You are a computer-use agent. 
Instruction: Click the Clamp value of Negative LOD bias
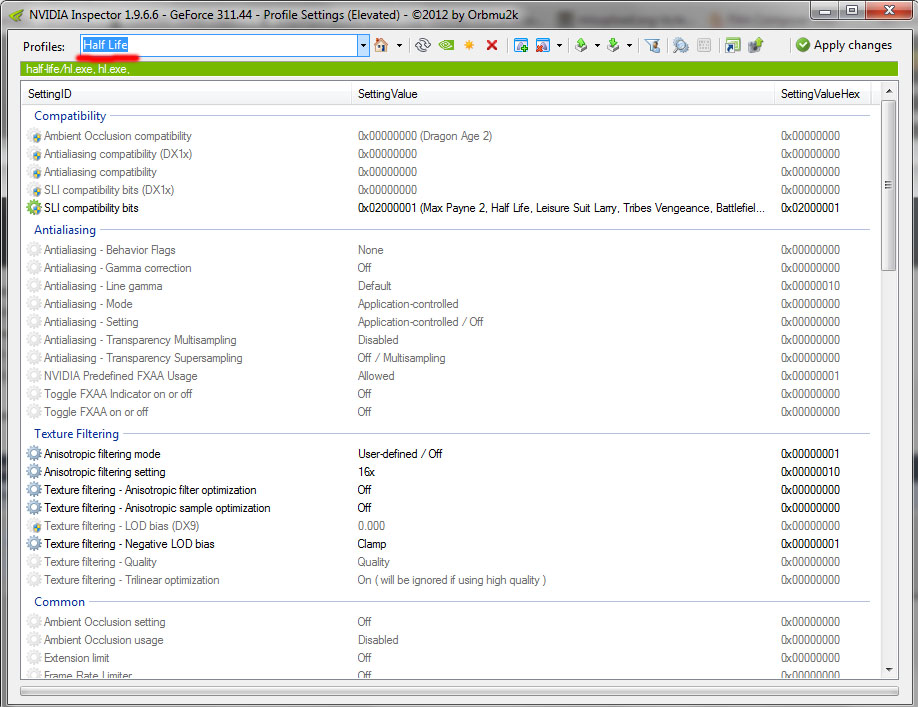[x=372, y=544]
